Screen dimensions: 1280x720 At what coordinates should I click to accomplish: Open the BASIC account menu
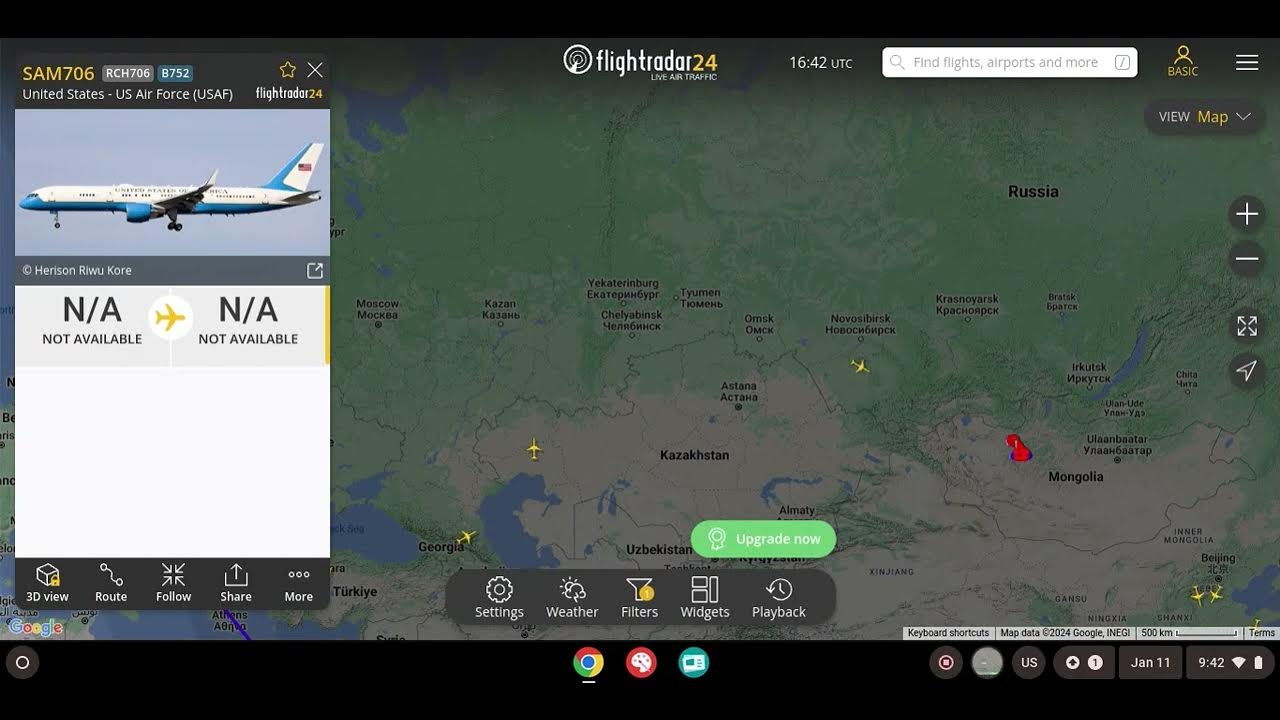(x=1183, y=61)
